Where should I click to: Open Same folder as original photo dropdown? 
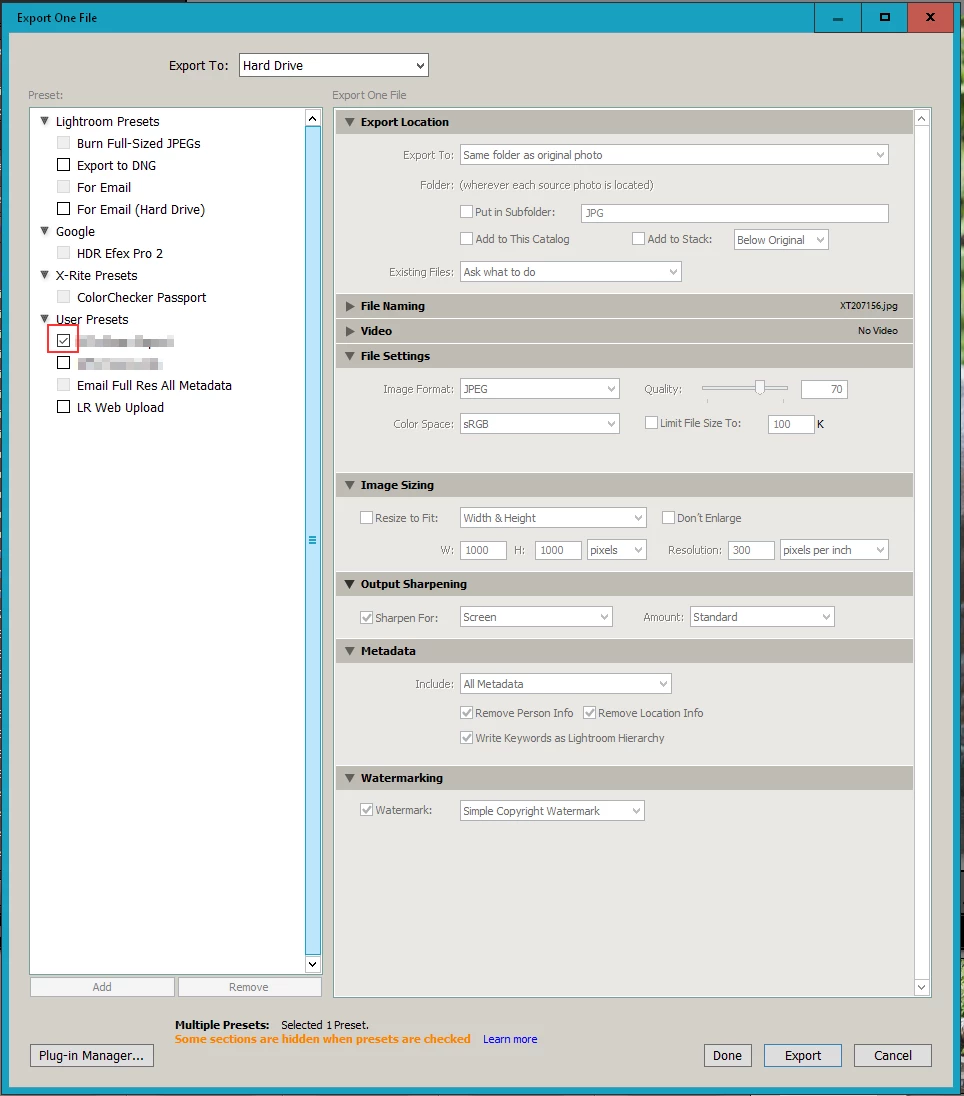click(x=674, y=155)
